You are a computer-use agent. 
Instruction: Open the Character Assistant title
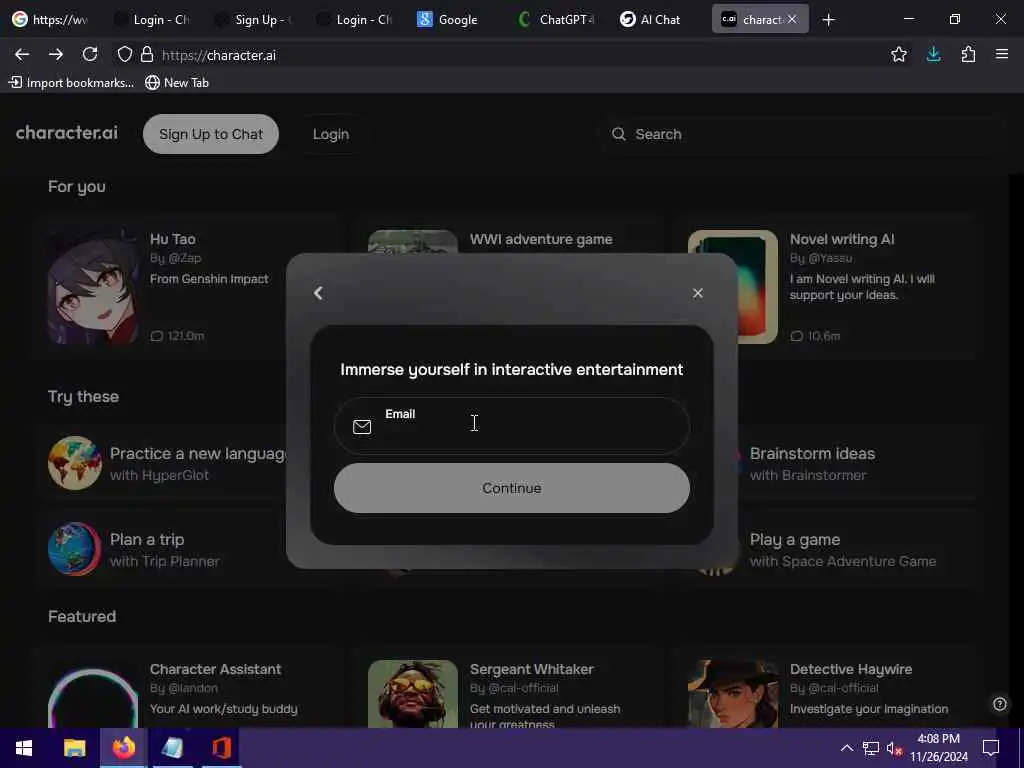click(x=216, y=669)
